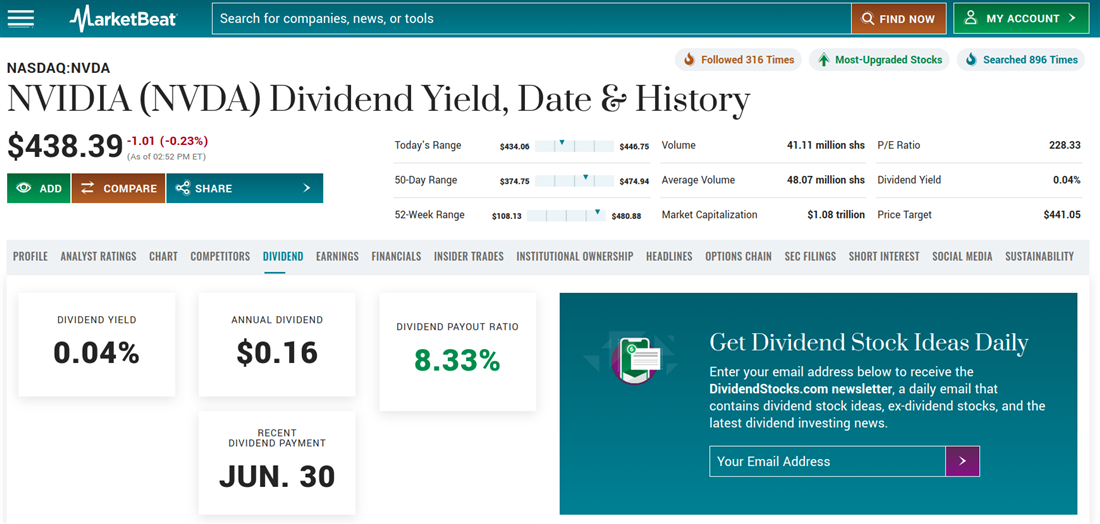Open MY ACCOUNT button
The height and width of the screenshot is (524, 1100).
pyautogui.click(x=1021, y=18)
